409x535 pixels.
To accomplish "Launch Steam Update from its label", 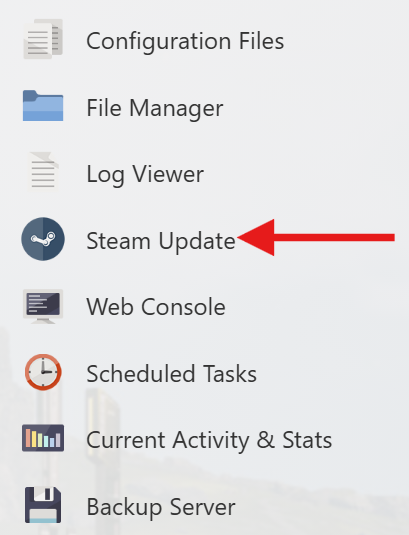I will pos(161,241).
